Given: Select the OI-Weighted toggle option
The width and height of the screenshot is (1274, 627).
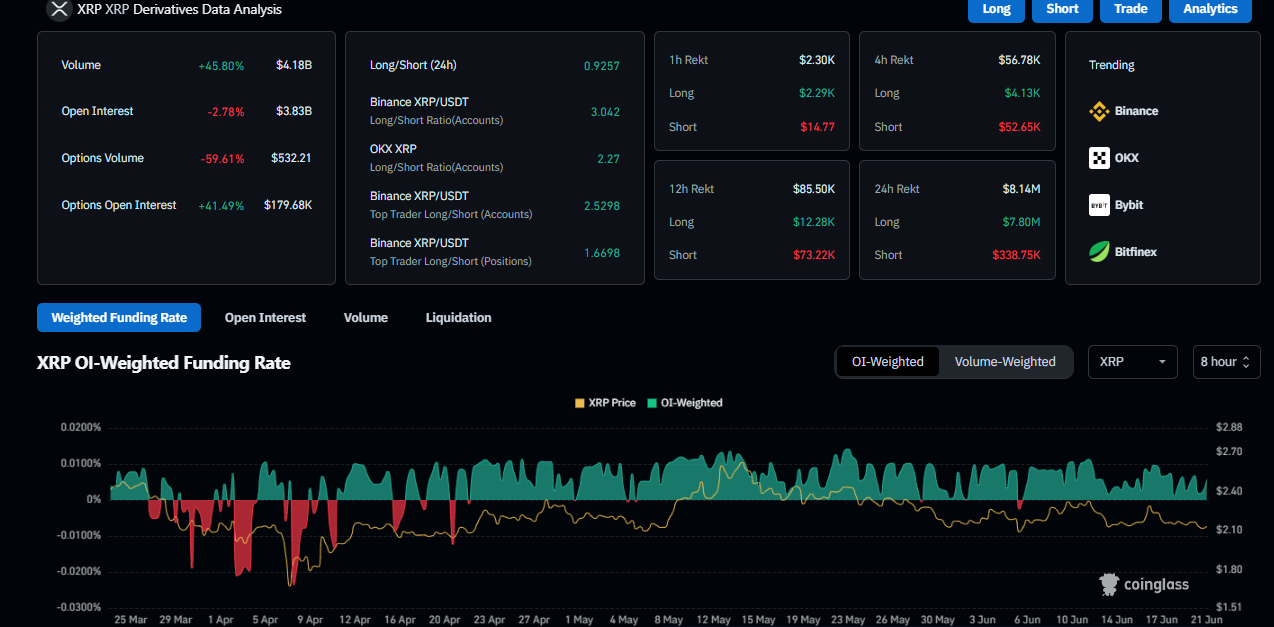Looking at the screenshot, I should click(x=888, y=362).
